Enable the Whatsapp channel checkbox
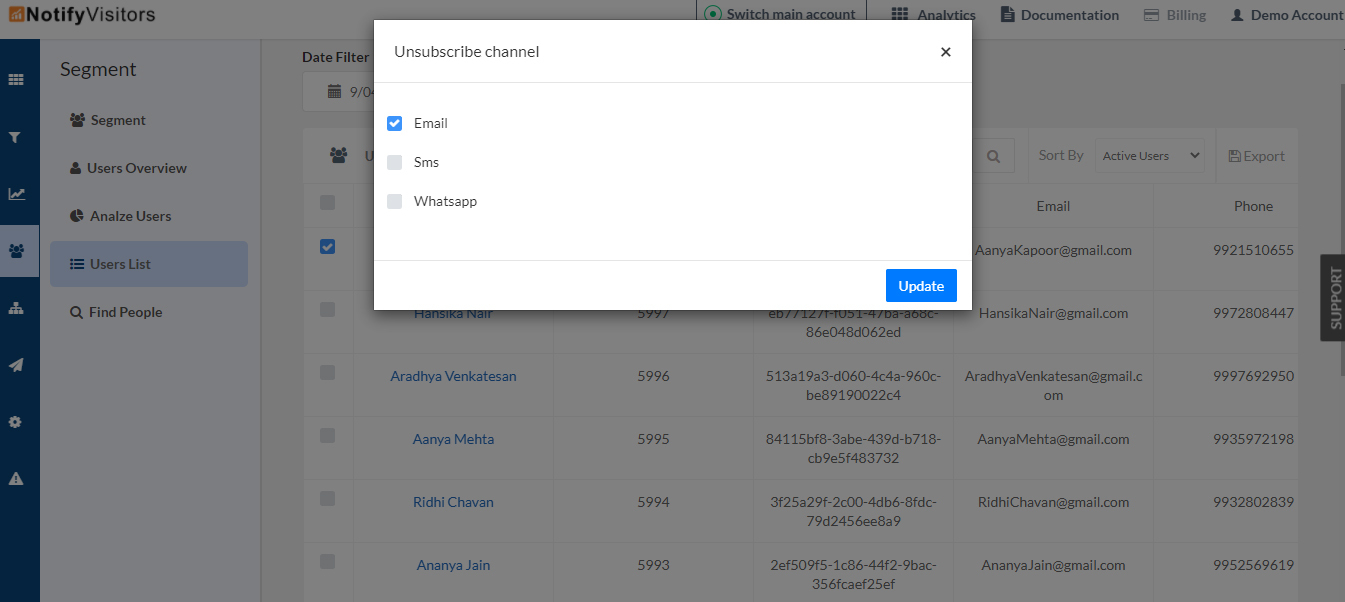Image resolution: width=1345 pixels, height=602 pixels. [395, 201]
